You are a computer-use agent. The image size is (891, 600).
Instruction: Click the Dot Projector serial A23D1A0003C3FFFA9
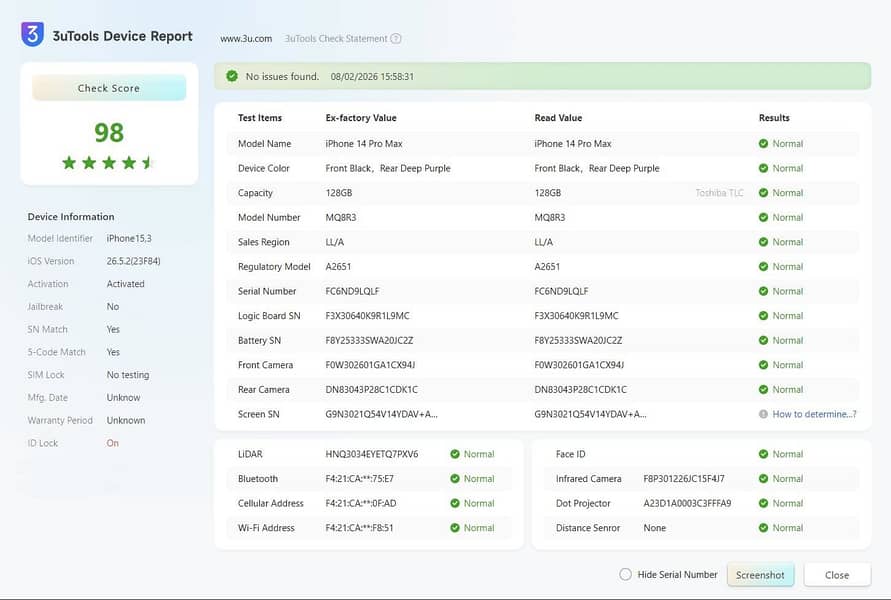[x=688, y=503]
